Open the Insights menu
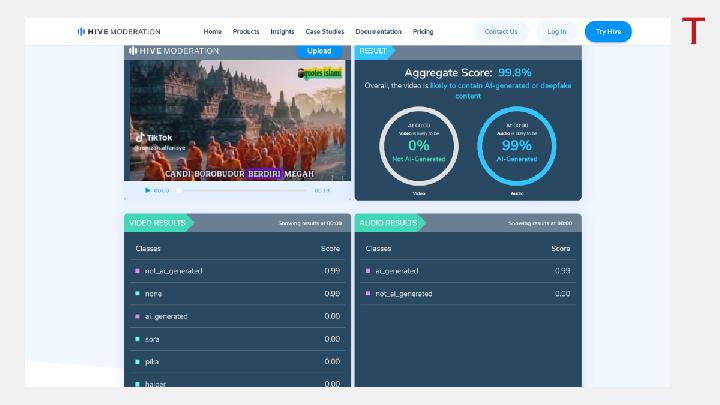This screenshot has height=405, width=720. pos(282,31)
